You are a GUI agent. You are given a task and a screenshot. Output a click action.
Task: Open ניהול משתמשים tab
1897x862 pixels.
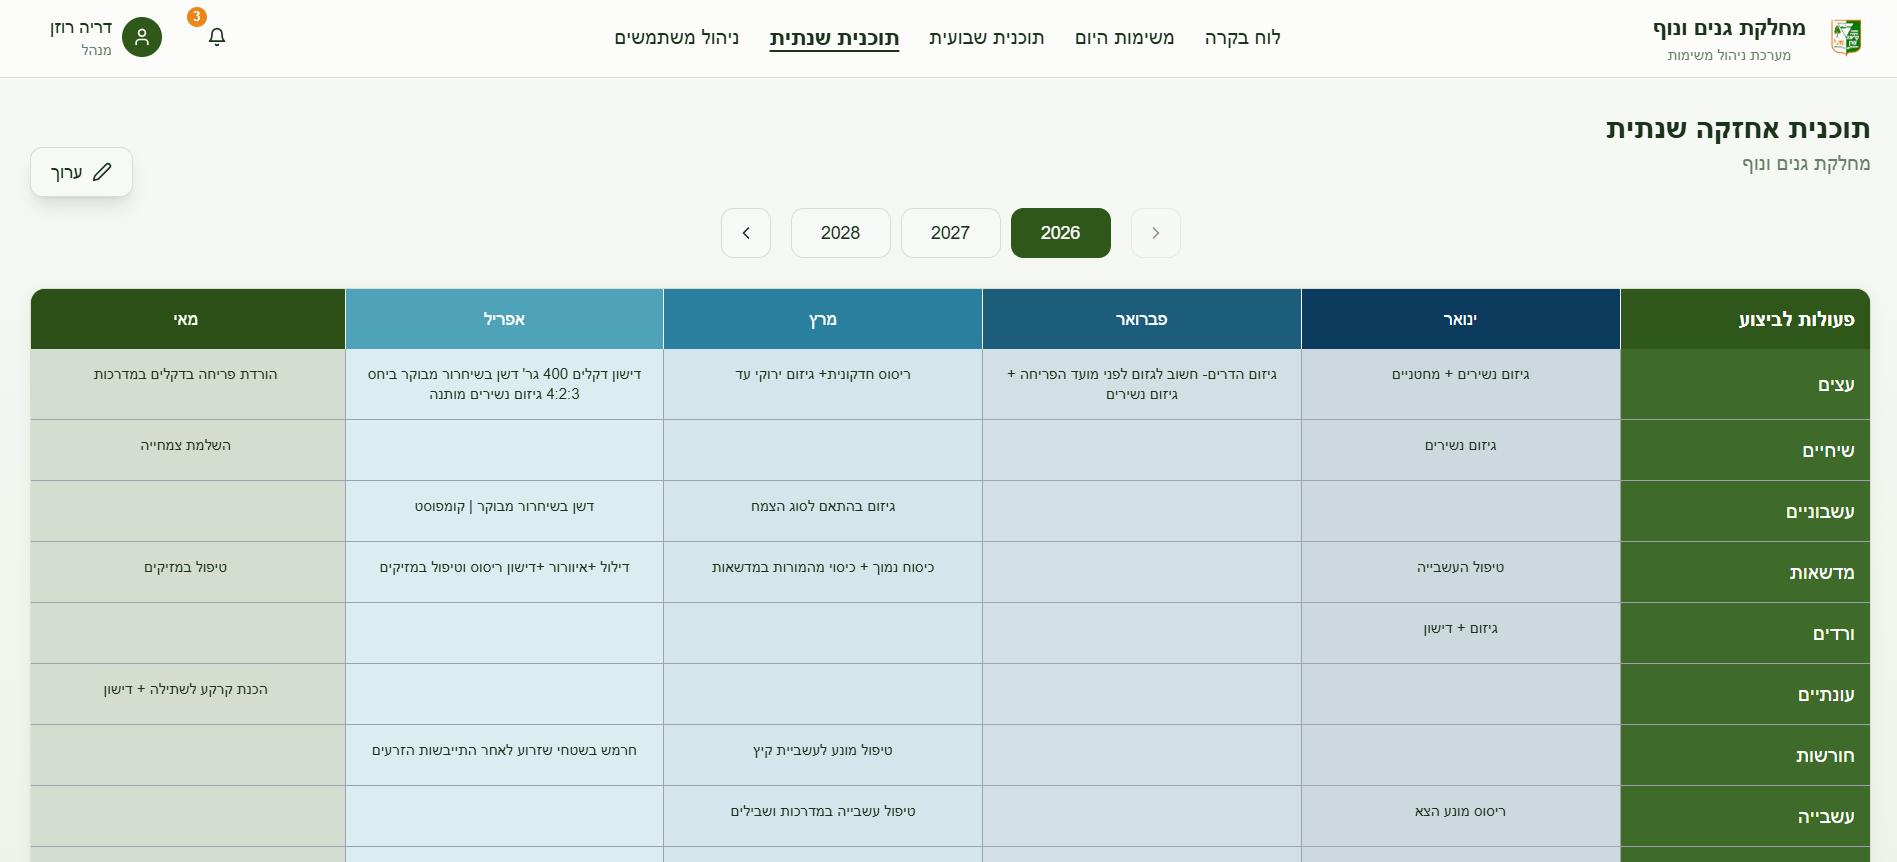pyautogui.click(x=676, y=38)
